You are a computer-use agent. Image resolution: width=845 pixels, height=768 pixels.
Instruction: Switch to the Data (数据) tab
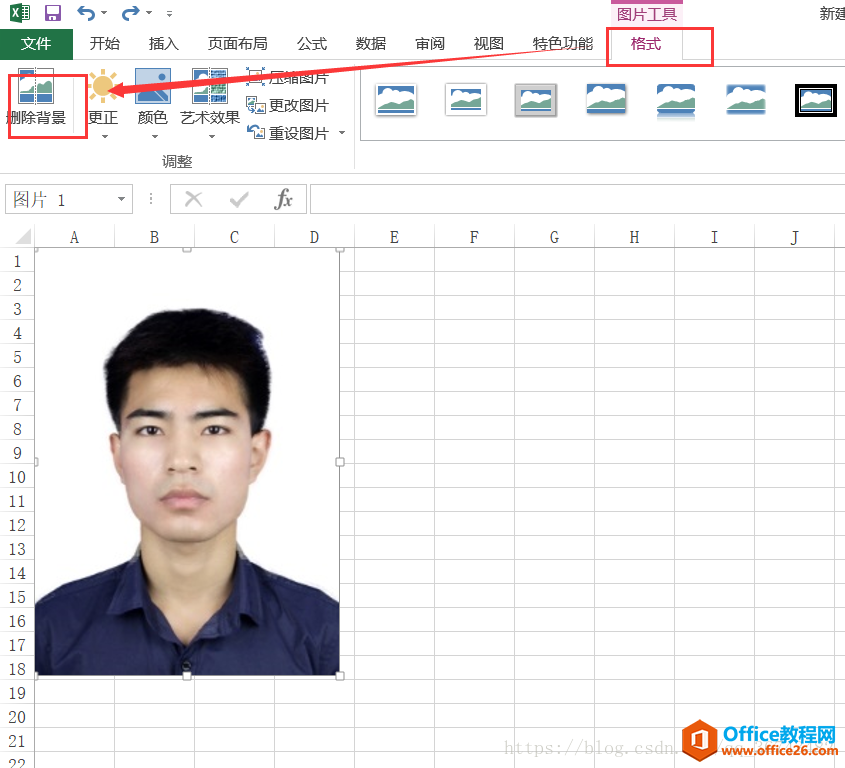point(371,44)
